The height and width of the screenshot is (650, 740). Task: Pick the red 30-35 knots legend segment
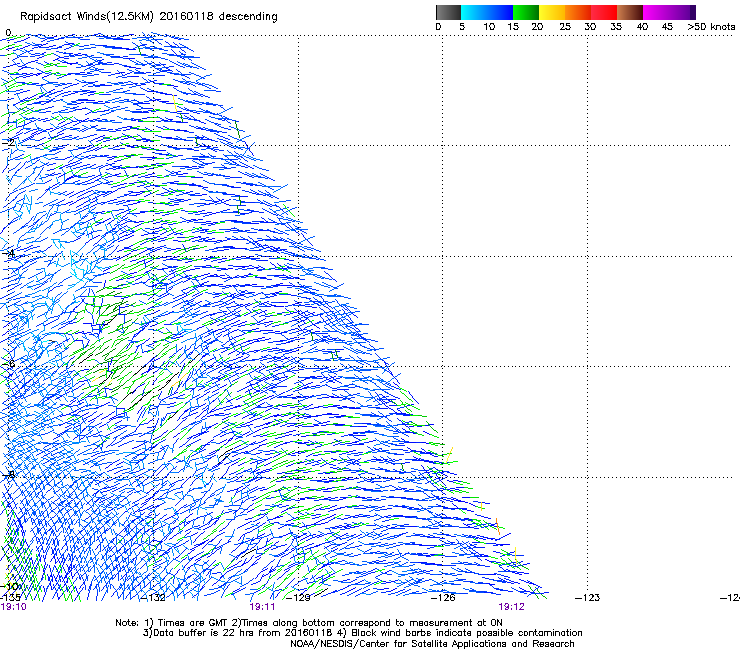[604, 12]
